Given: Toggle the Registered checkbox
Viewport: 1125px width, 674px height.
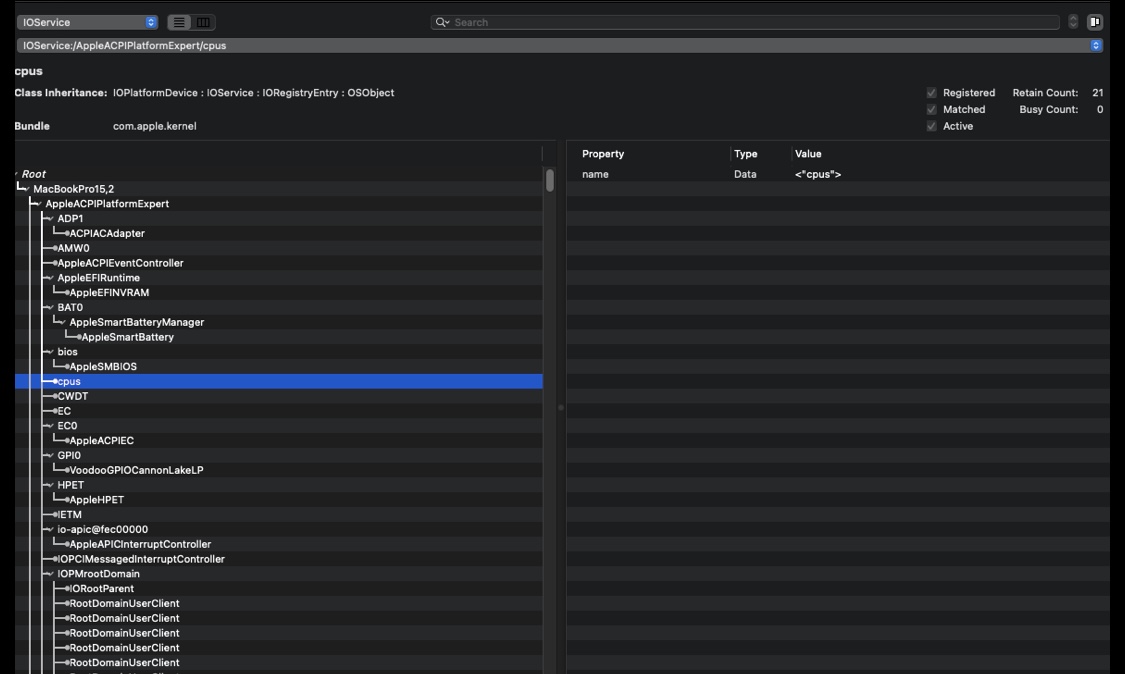Looking at the screenshot, I should 932,93.
